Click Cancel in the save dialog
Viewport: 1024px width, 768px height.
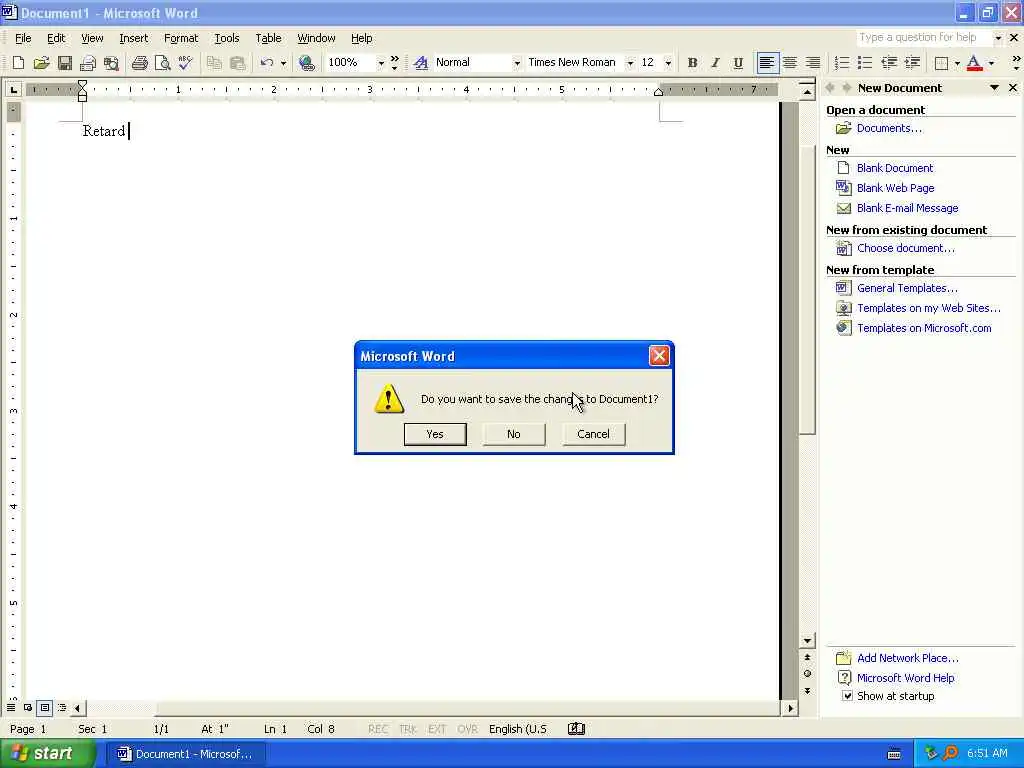593,434
